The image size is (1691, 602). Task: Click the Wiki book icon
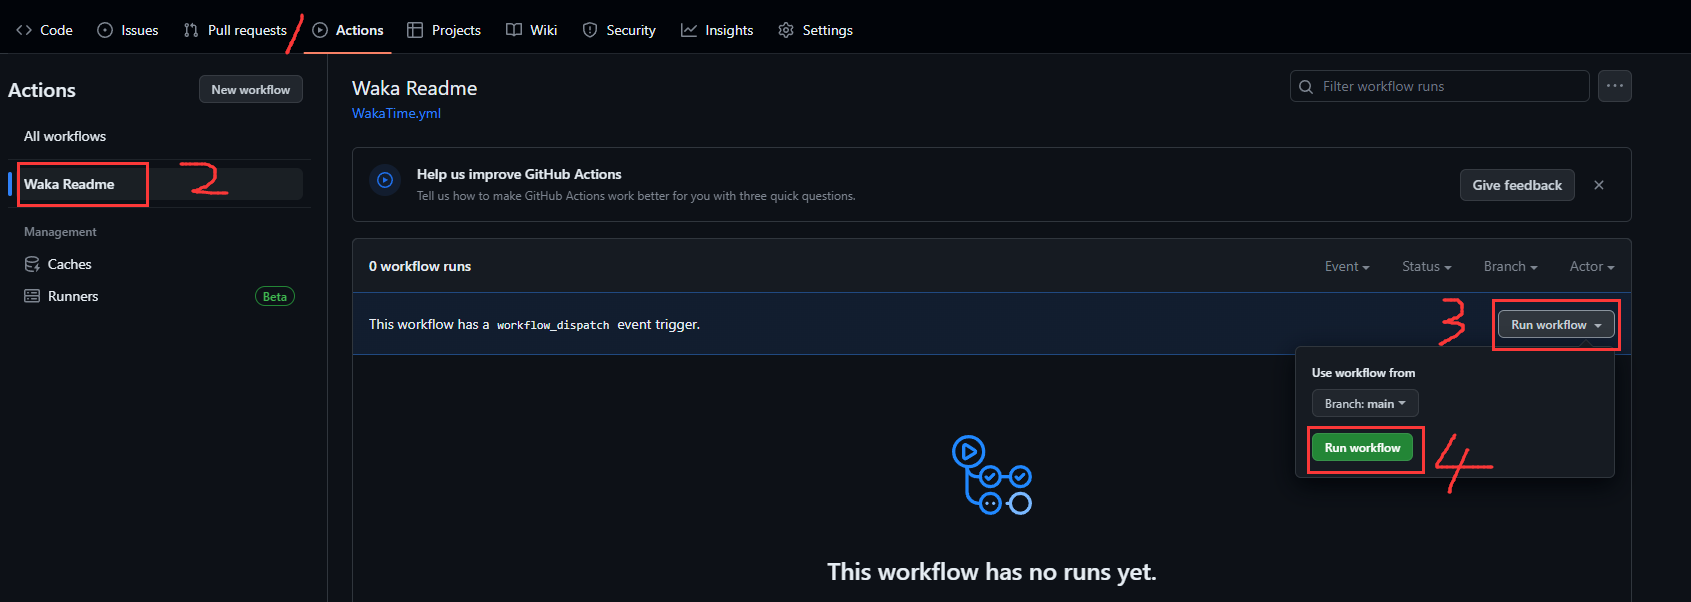(514, 30)
